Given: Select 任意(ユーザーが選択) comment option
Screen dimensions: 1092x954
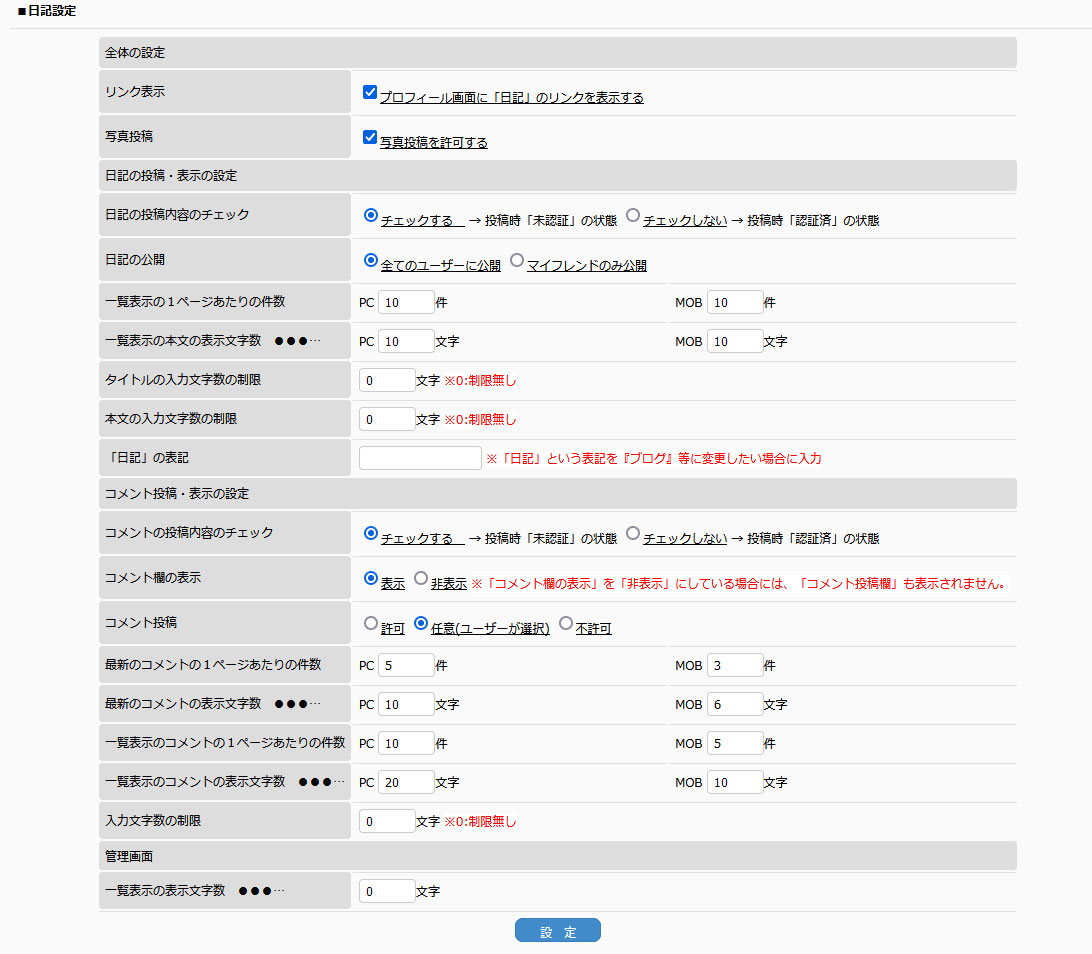Looking at the screenshot, I should [421, 623].
